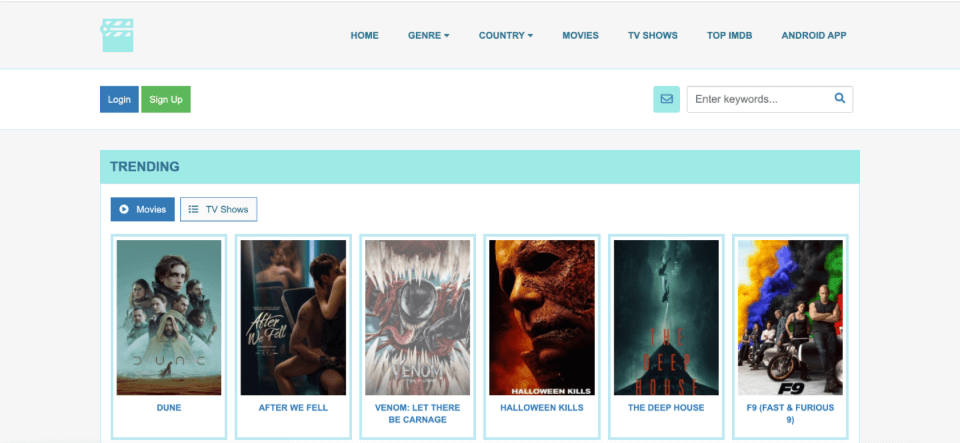This screenshot has height=443, width=960.
Task: Click the HALLOWEEN KILLS title link
Action: (542, 408)
